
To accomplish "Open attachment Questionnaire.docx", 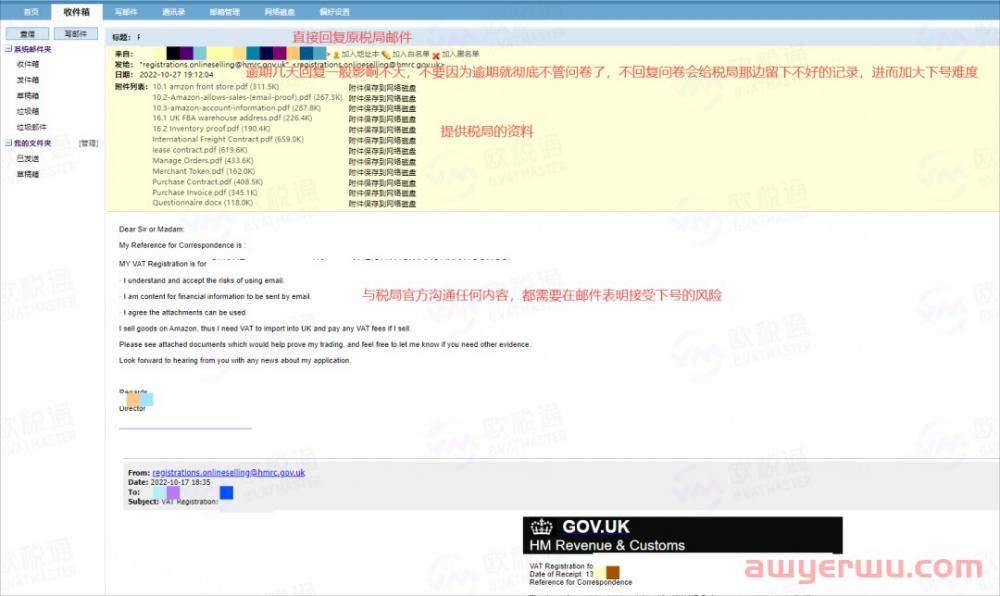I will pos(202,203).
